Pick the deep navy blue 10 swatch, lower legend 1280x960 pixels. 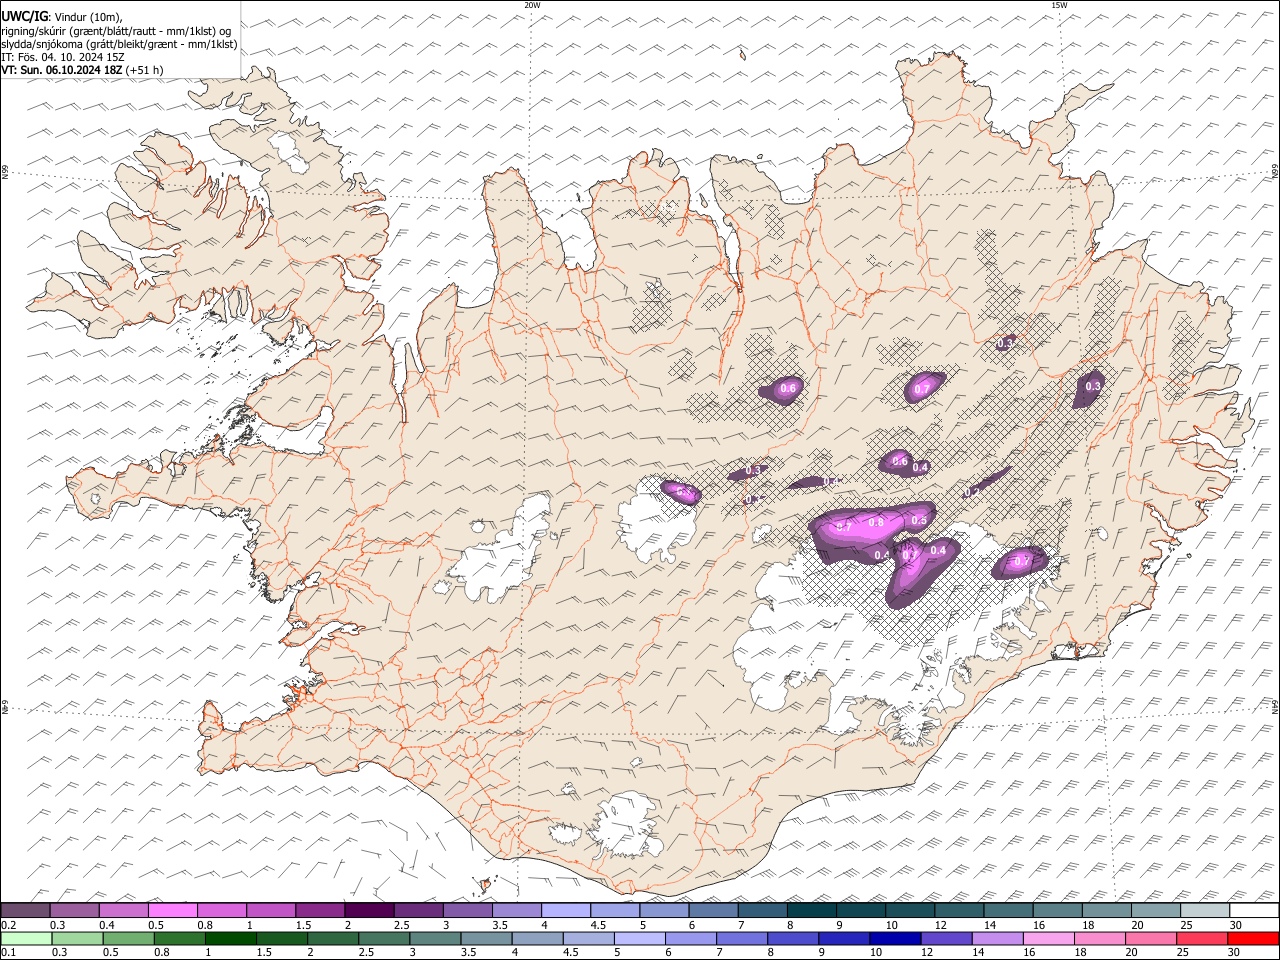point(895,938)
